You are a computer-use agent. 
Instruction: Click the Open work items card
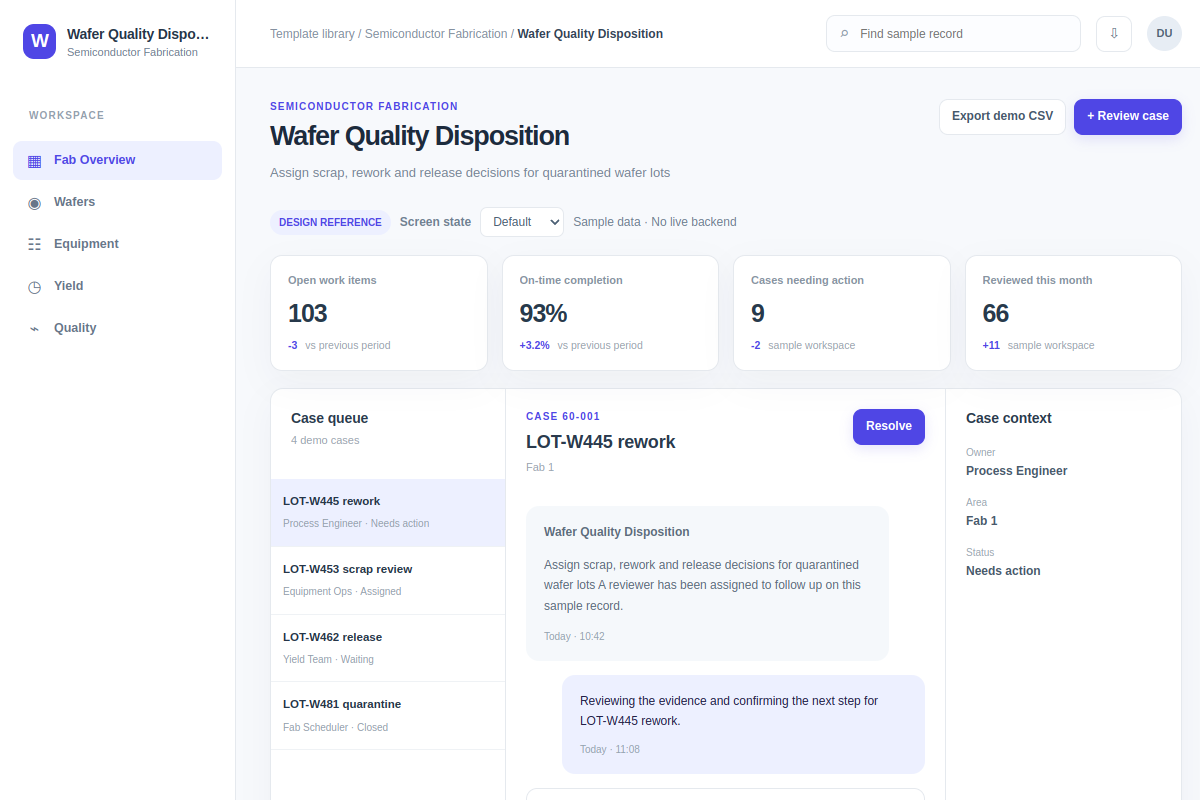(379, 313)
